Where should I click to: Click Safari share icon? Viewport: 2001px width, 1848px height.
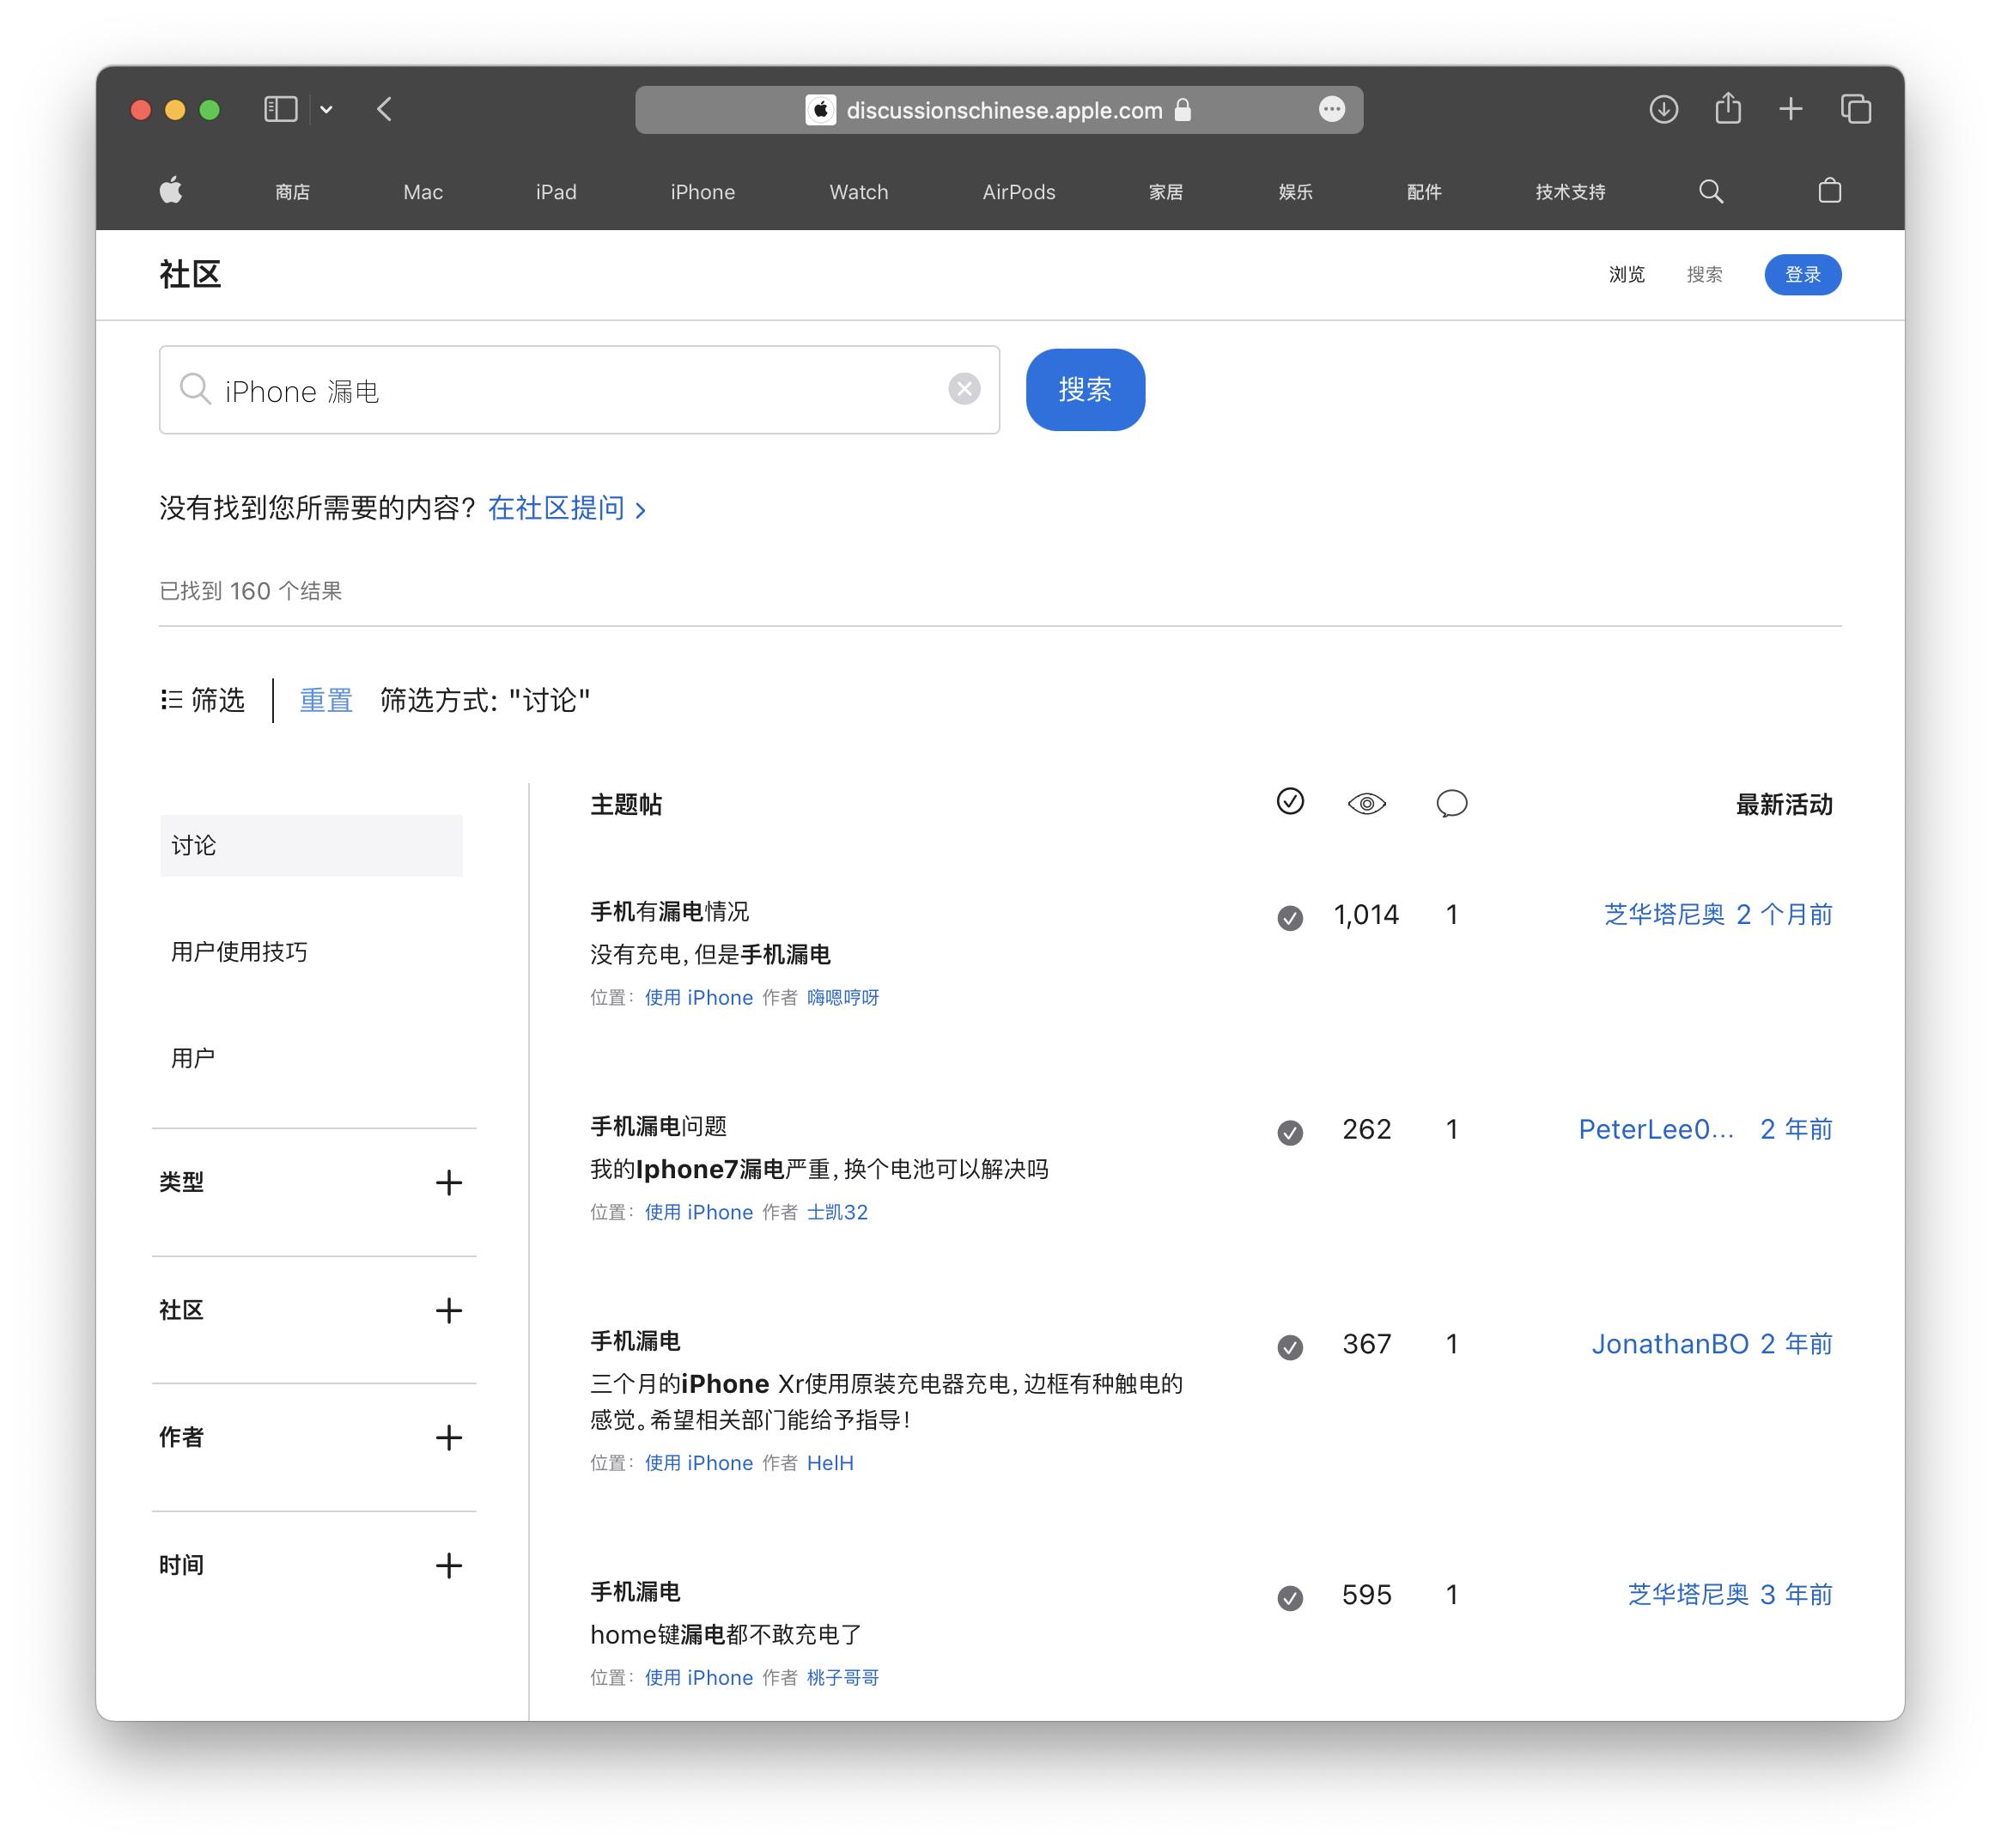(1727, 109)
